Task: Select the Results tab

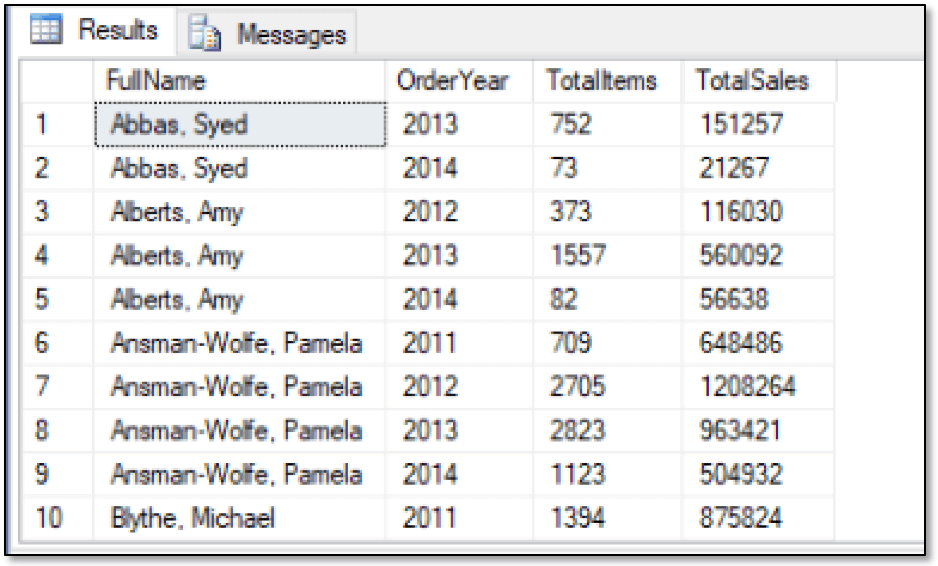Action: [94, 30]
